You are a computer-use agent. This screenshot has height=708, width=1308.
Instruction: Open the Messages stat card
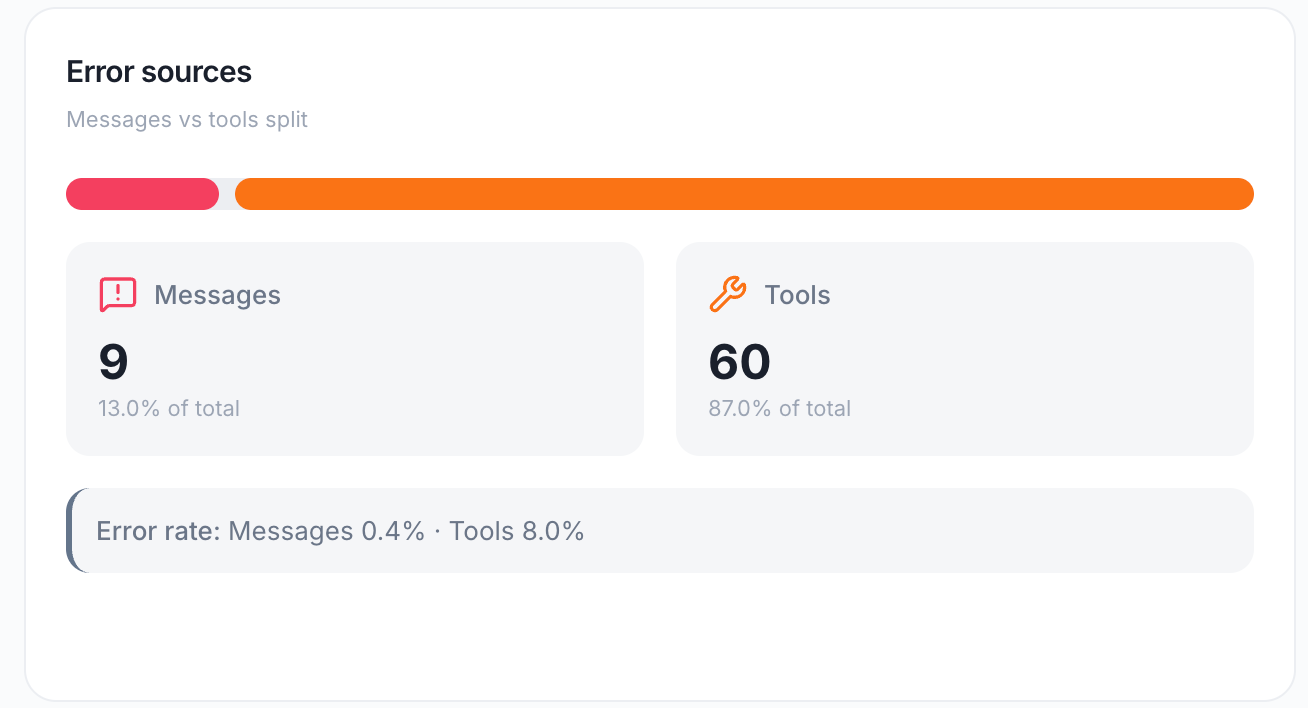coord(355,349)
